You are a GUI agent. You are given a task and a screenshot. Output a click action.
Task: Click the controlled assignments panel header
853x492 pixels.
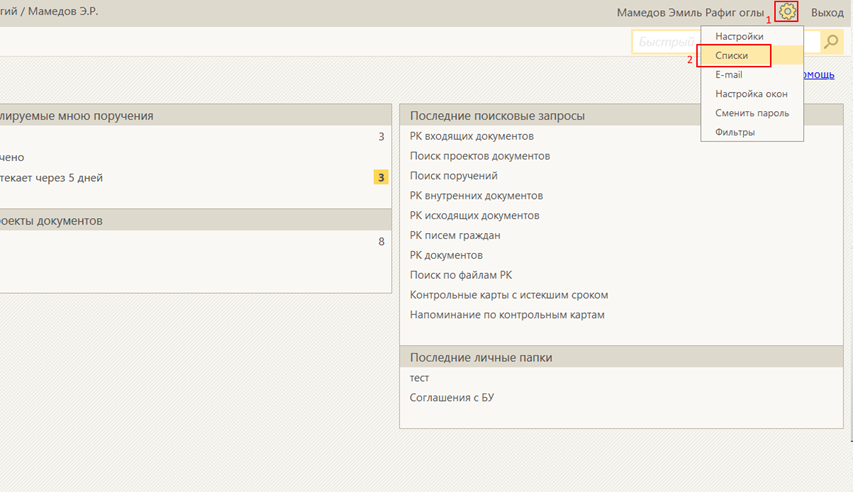pos(195,115)
